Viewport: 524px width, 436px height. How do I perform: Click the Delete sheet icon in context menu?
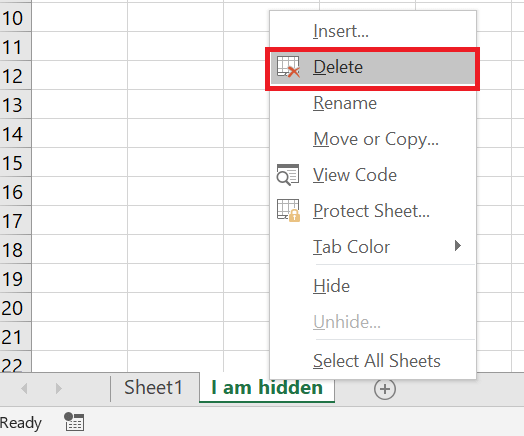288,67
